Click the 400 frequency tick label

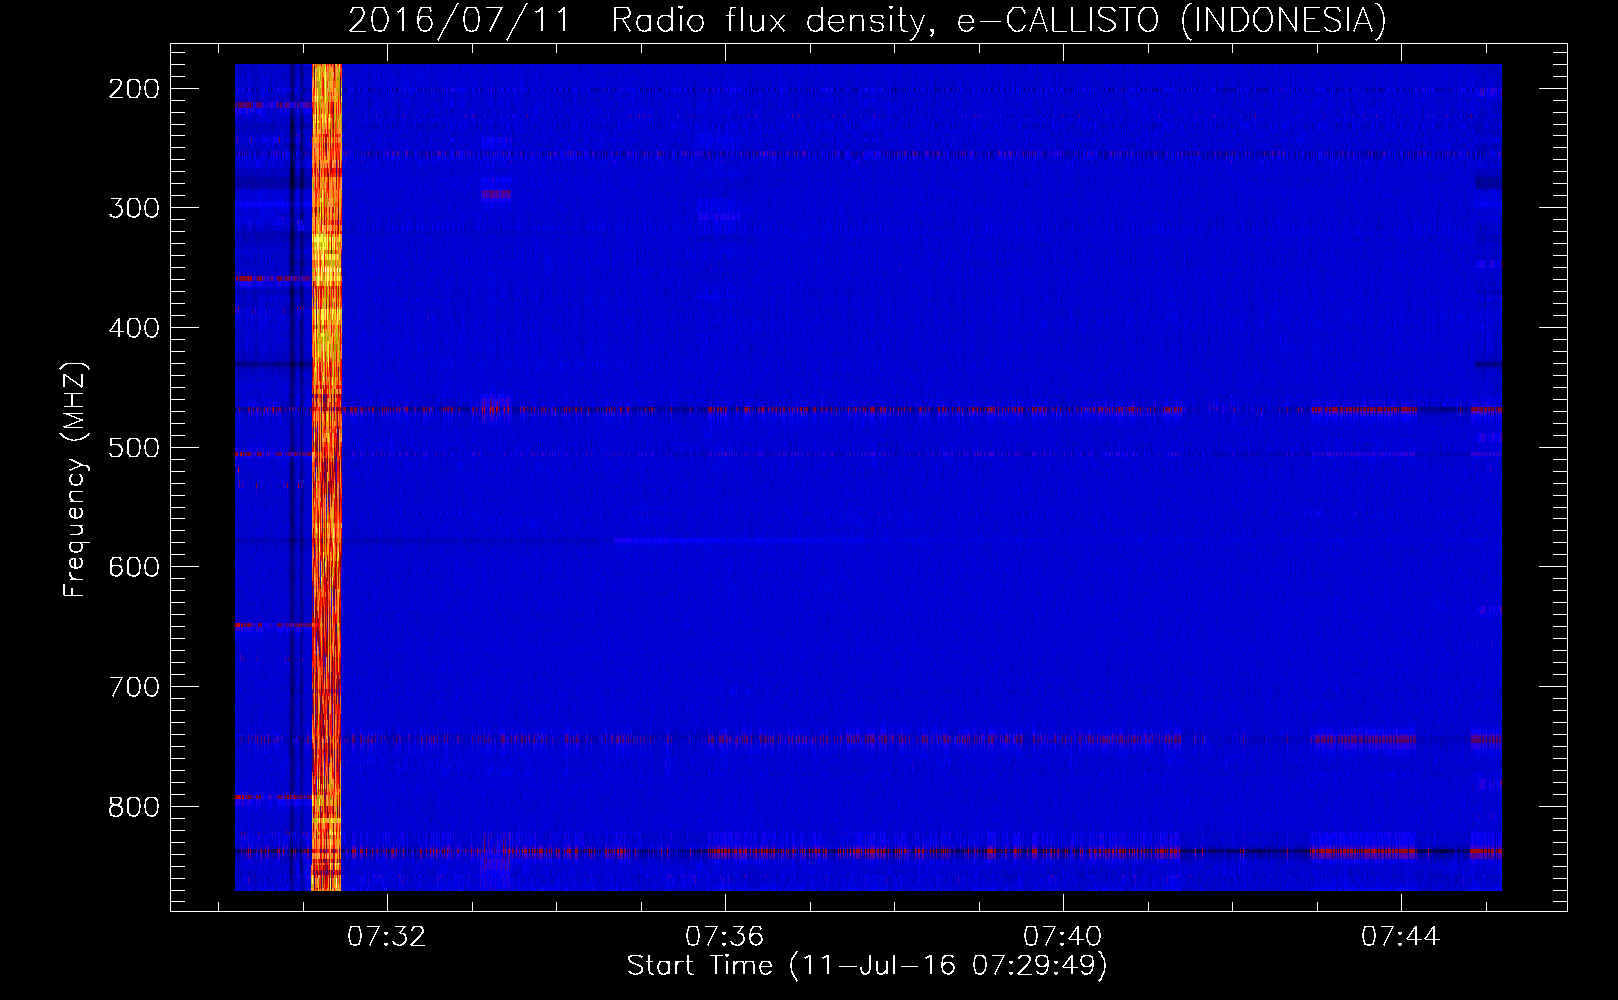(134, 328)
